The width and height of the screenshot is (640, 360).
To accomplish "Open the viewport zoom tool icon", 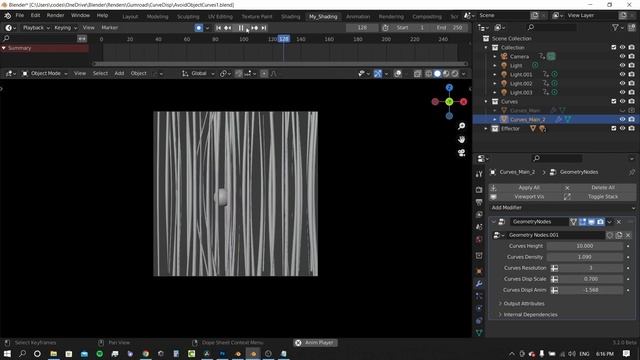I will tap(461, 126).
